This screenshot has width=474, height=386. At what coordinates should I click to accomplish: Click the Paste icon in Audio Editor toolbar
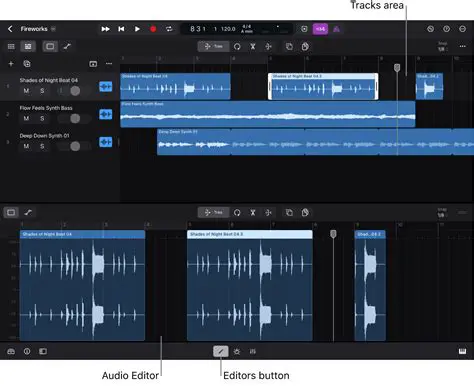click(x=305, y=212)
